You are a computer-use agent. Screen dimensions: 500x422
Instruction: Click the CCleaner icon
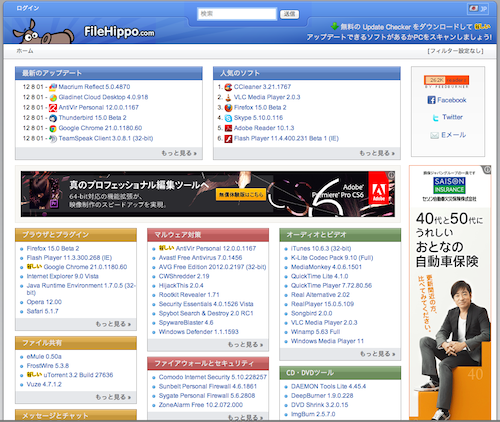coord(228,87)
